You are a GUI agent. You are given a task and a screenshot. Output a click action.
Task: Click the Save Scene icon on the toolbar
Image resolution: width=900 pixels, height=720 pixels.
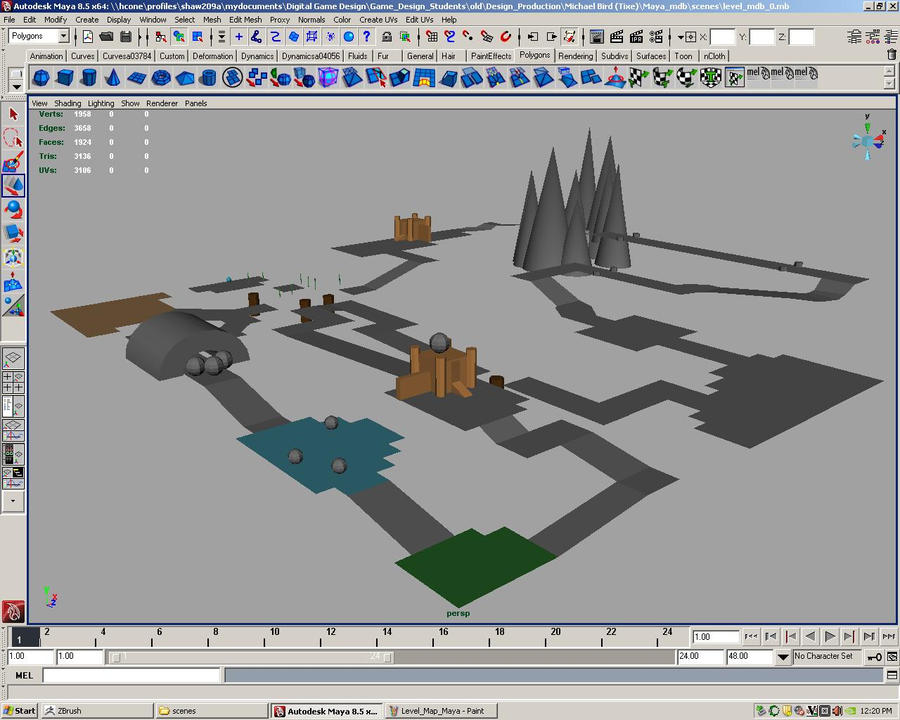click(x=125, y=38)
